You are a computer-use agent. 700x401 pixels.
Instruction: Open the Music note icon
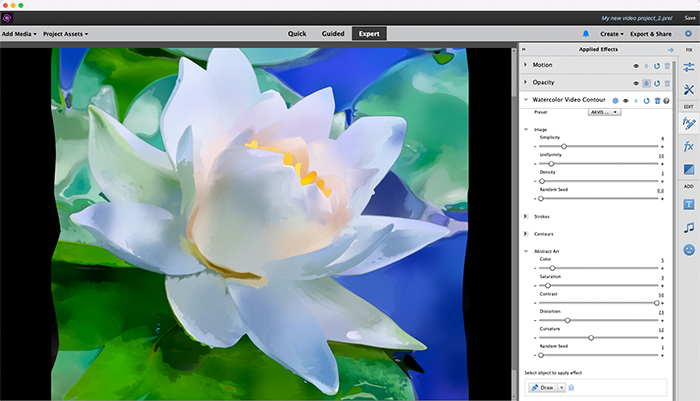click(688, 228)
